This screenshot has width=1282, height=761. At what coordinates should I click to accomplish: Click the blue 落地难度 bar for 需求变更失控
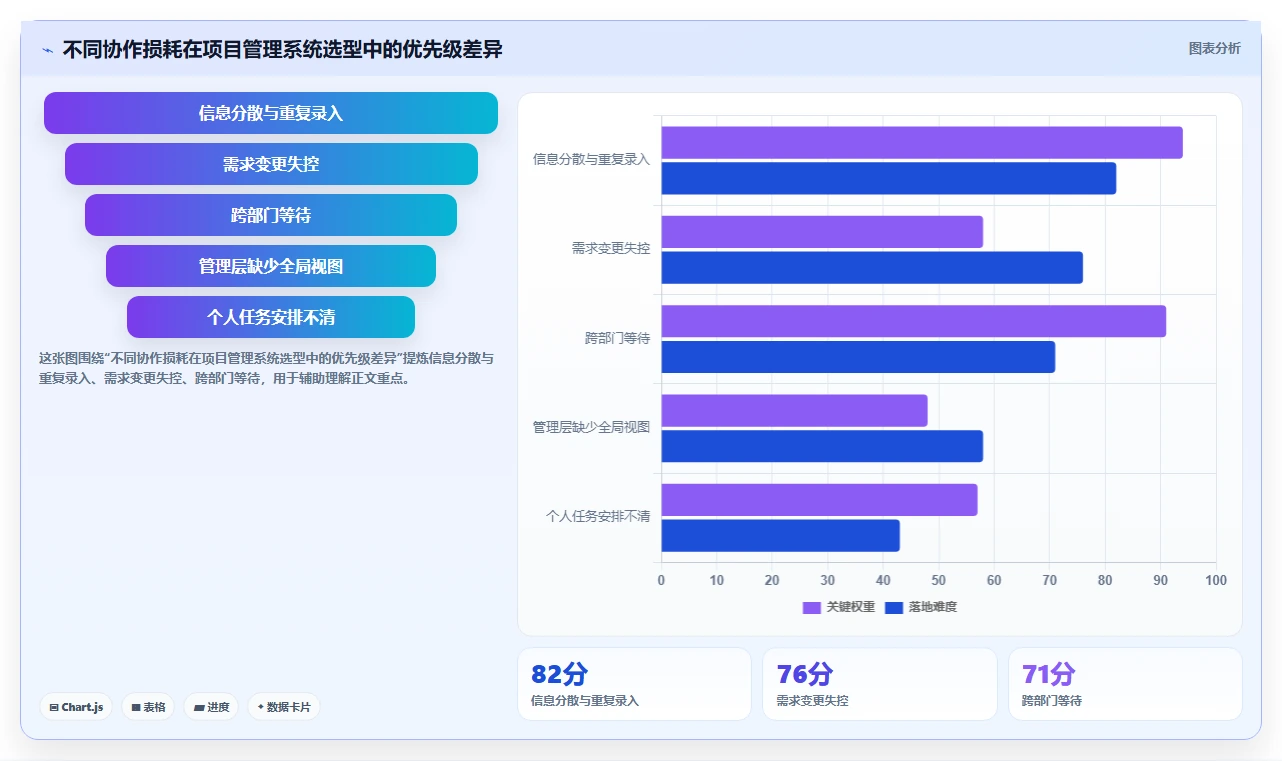872,268
